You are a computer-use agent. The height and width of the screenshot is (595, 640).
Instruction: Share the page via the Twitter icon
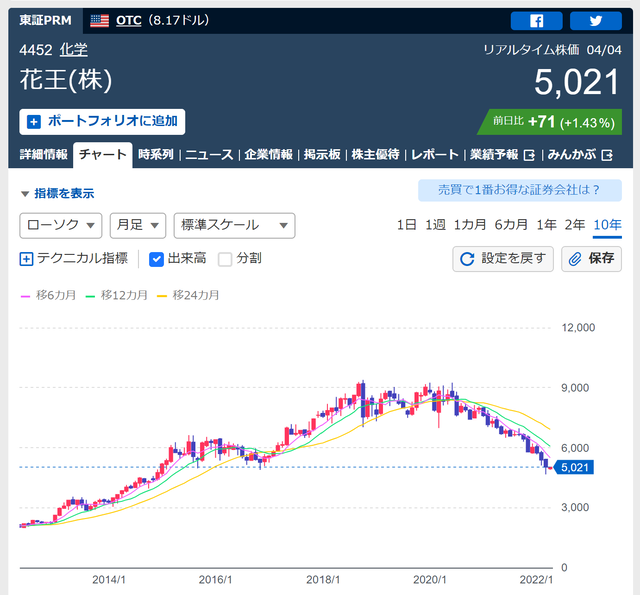pos(596,21)
